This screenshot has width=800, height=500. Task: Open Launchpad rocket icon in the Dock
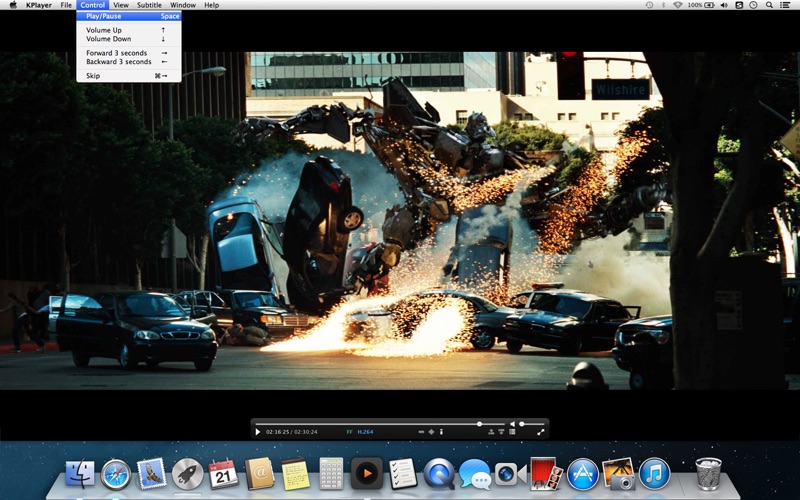point(187,474)
